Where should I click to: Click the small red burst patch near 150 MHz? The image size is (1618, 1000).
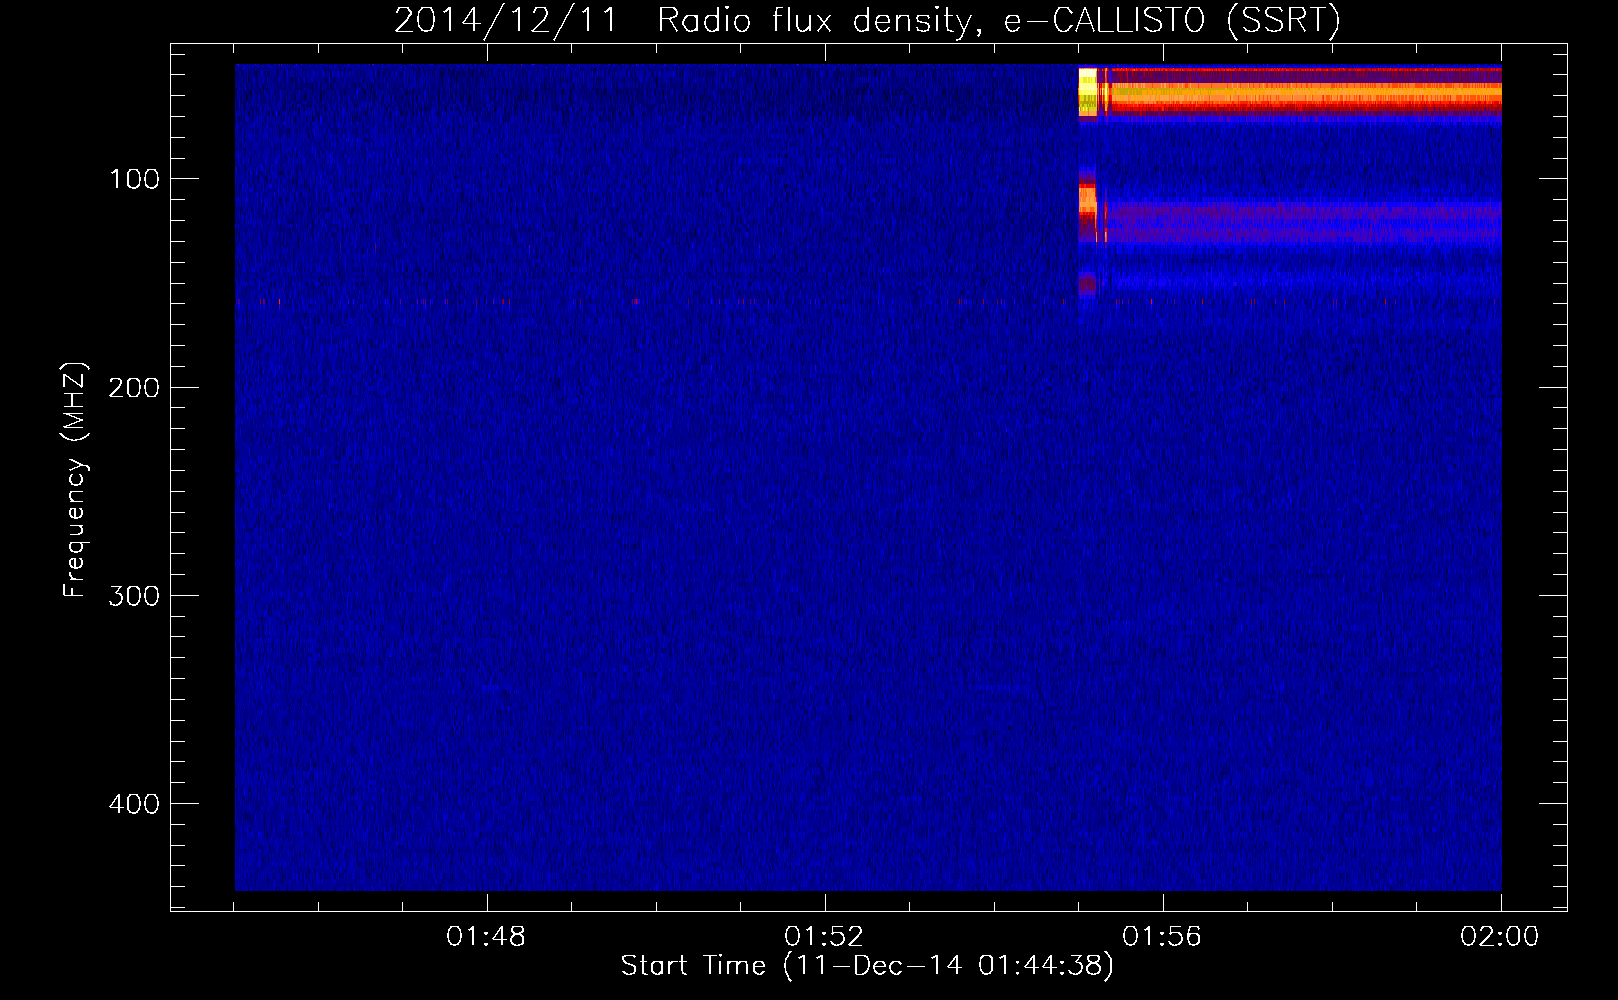coord(1087,284)
